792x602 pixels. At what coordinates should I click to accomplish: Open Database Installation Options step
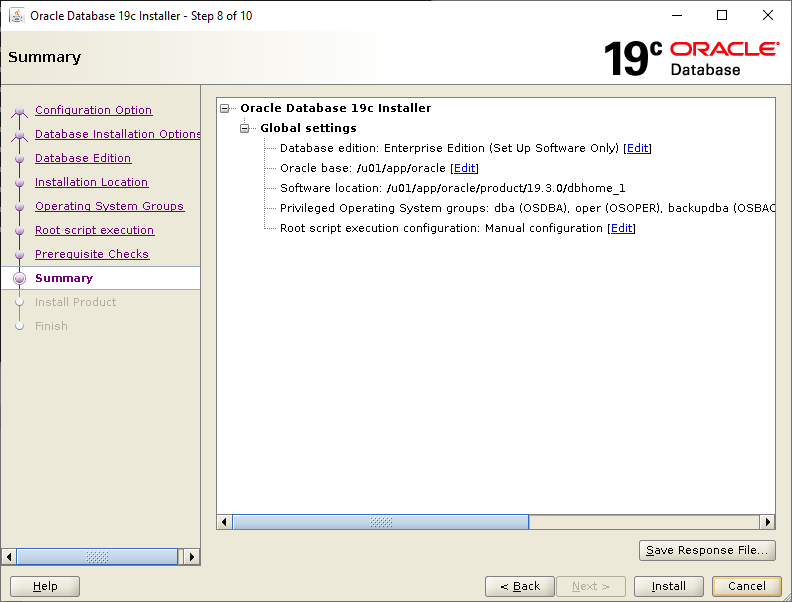[x=118, y=134]
